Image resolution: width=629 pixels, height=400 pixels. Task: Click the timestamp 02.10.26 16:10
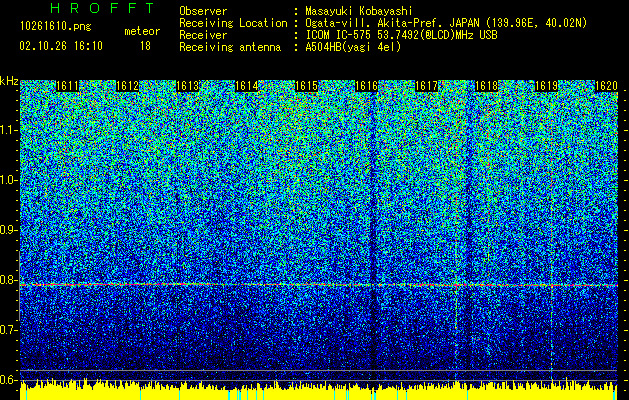(61, 46)
